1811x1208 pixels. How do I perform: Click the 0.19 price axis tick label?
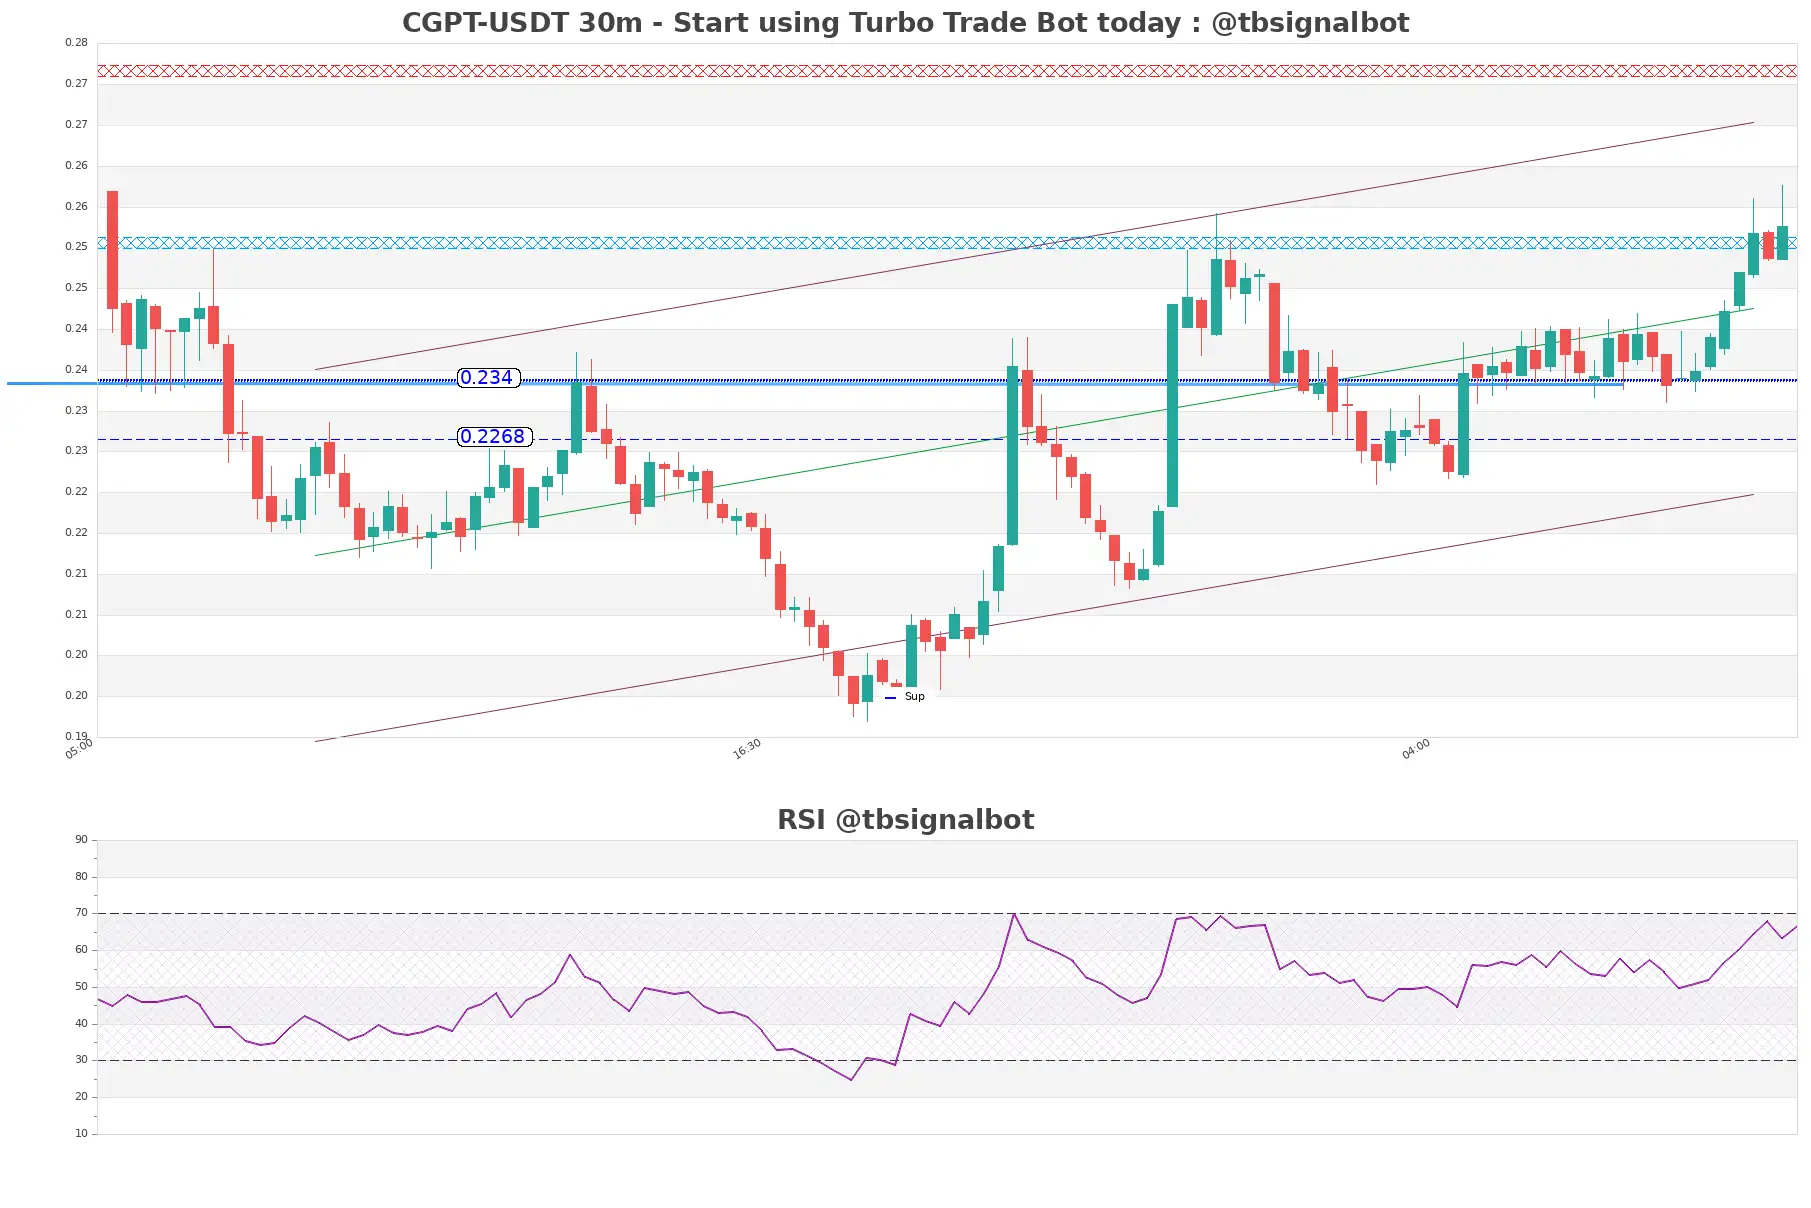coord(76,736)
